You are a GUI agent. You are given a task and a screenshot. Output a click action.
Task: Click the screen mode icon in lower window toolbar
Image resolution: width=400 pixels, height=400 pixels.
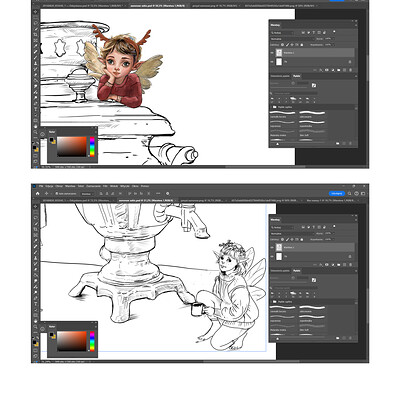(x=36, y=356)
